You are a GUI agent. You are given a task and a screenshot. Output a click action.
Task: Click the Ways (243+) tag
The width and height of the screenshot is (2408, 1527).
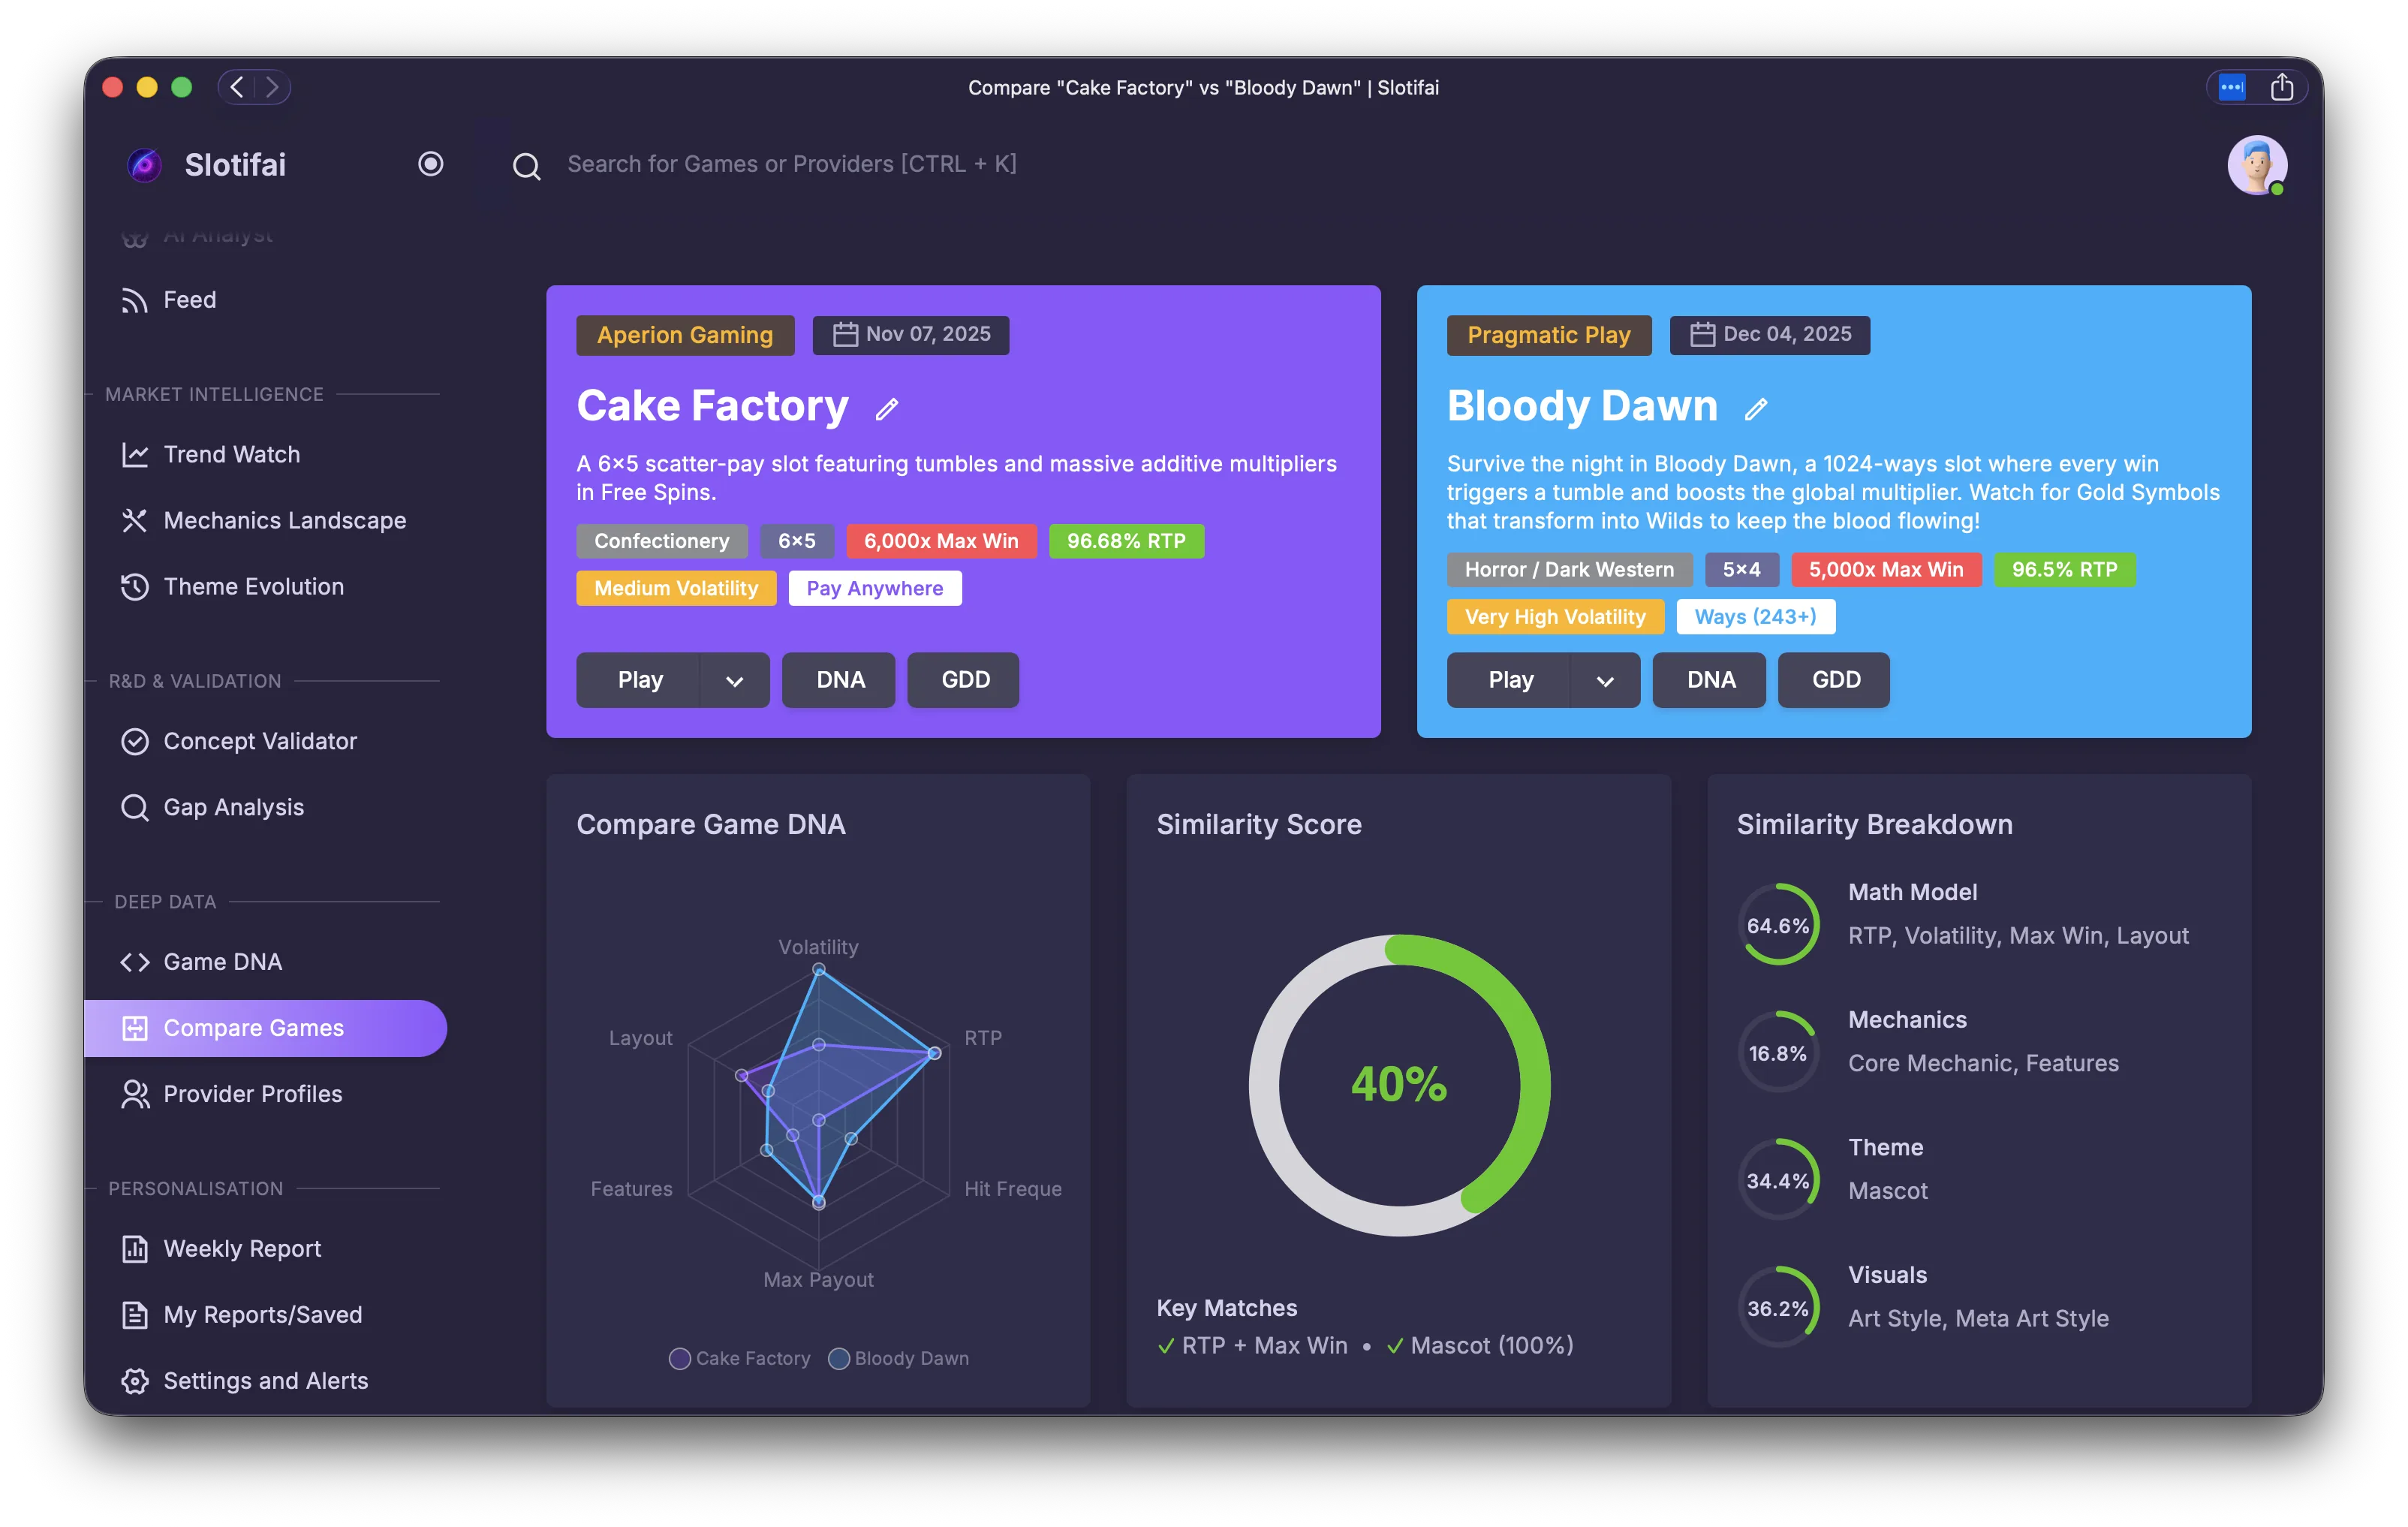[1755, 617]
